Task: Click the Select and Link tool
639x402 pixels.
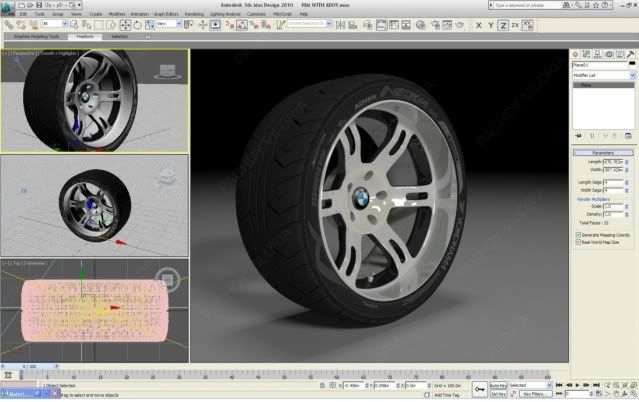Action: point(9,25)
